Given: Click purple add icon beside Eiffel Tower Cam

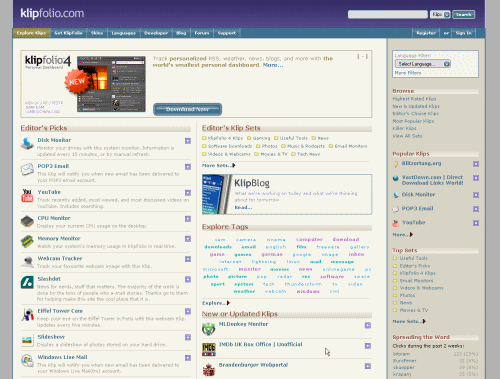Looking at the screenshot, I should click(x=188, y=311).
